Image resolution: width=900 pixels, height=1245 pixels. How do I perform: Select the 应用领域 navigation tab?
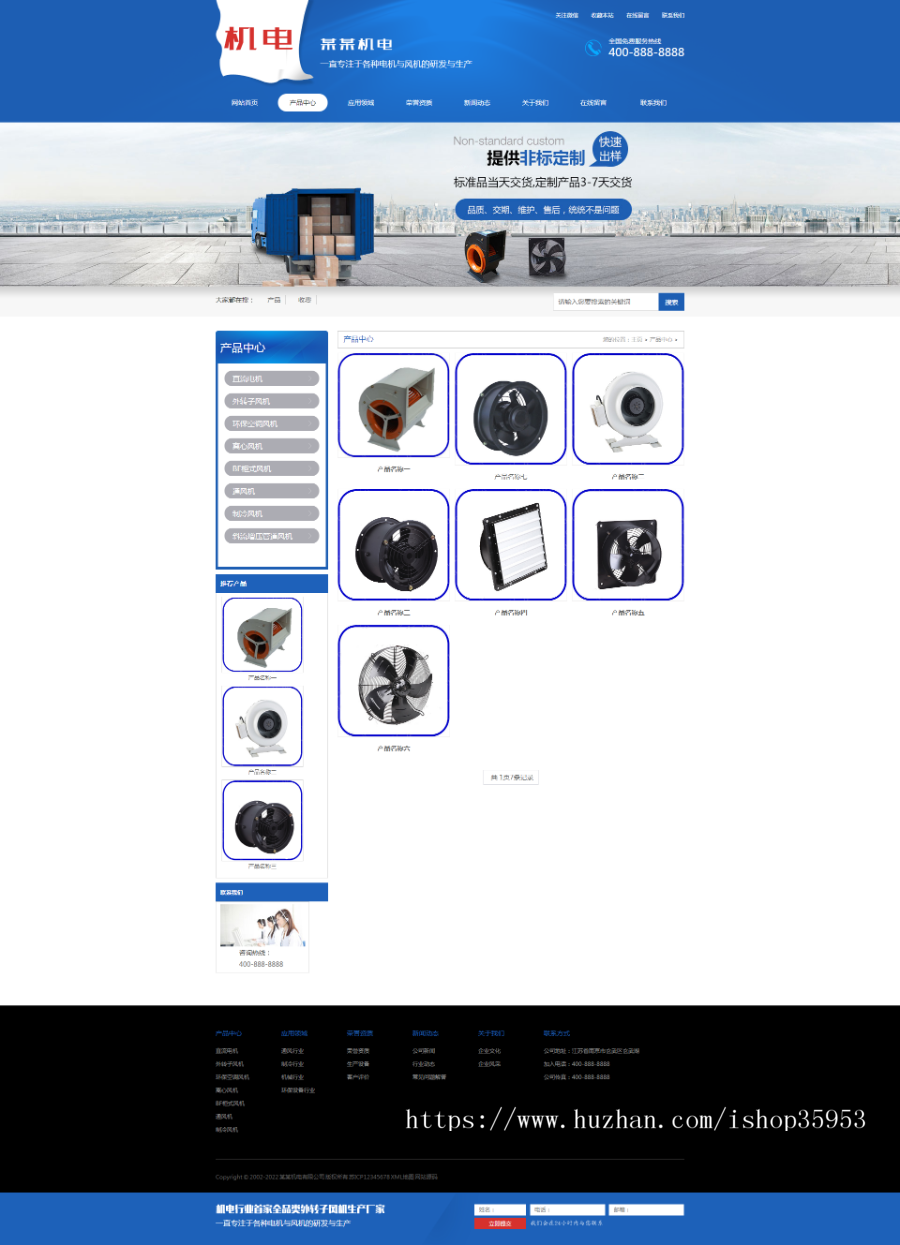pos(361,103)
